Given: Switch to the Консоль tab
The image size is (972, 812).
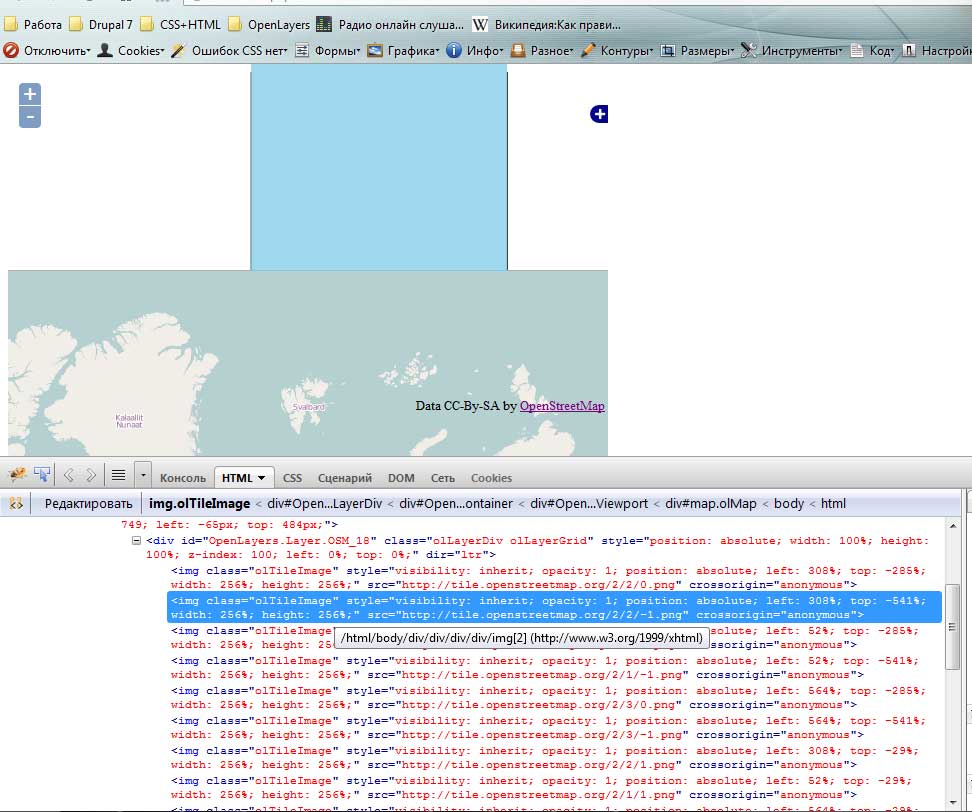Looking at the screenshot, I should pyautogui.click(x=183, y=478).
